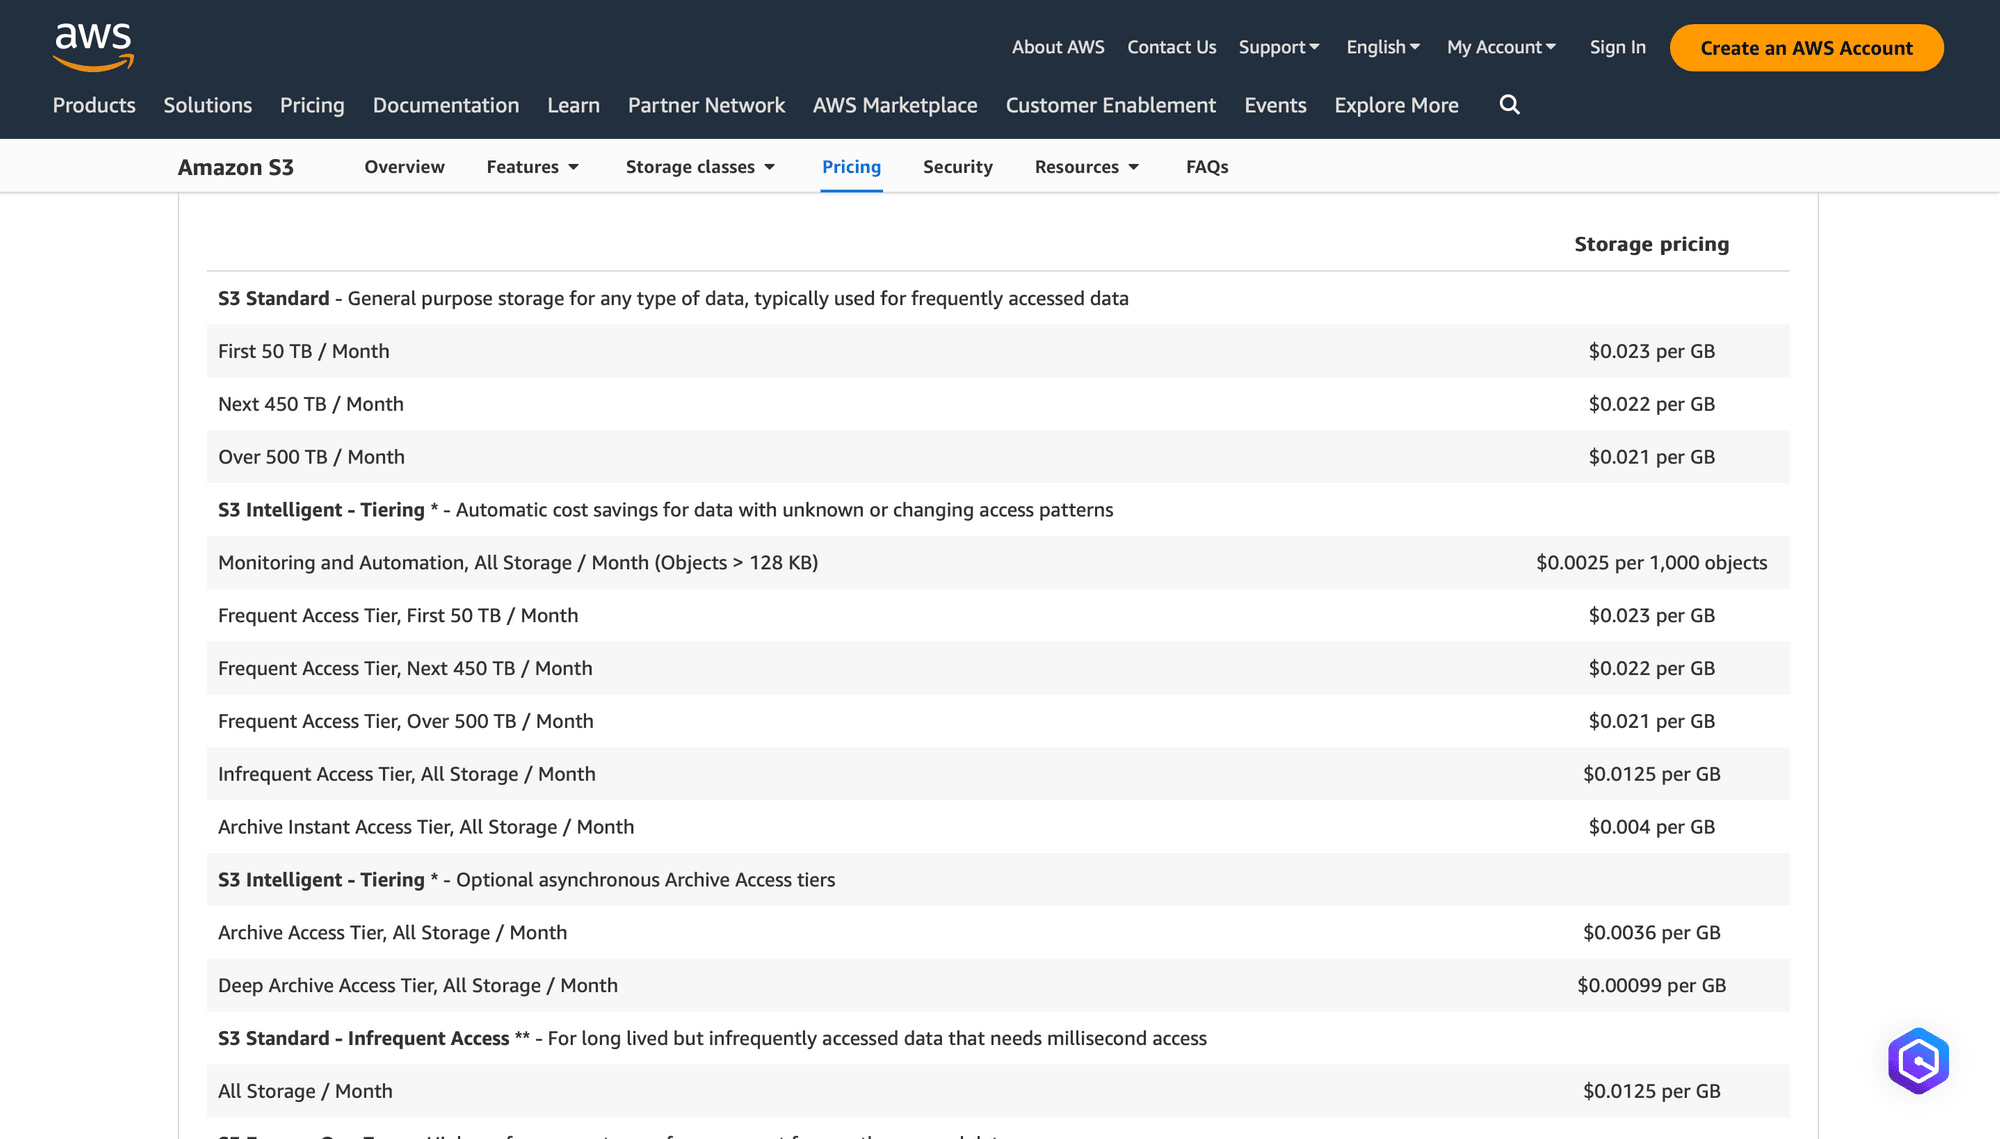This screenshot has width=2000, height=1139.
Task: Click the AWS logo
Action: coord(92,45)
